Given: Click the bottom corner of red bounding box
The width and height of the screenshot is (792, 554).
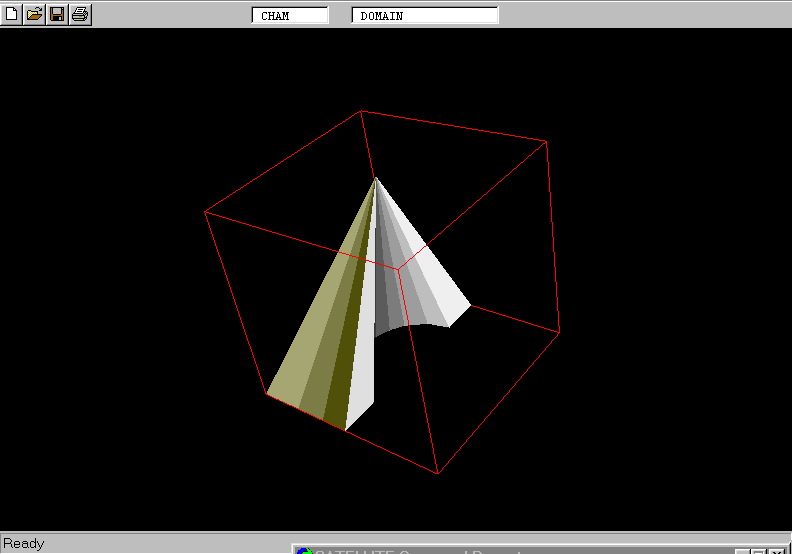Looking at the screenshot, I should 437,473.
